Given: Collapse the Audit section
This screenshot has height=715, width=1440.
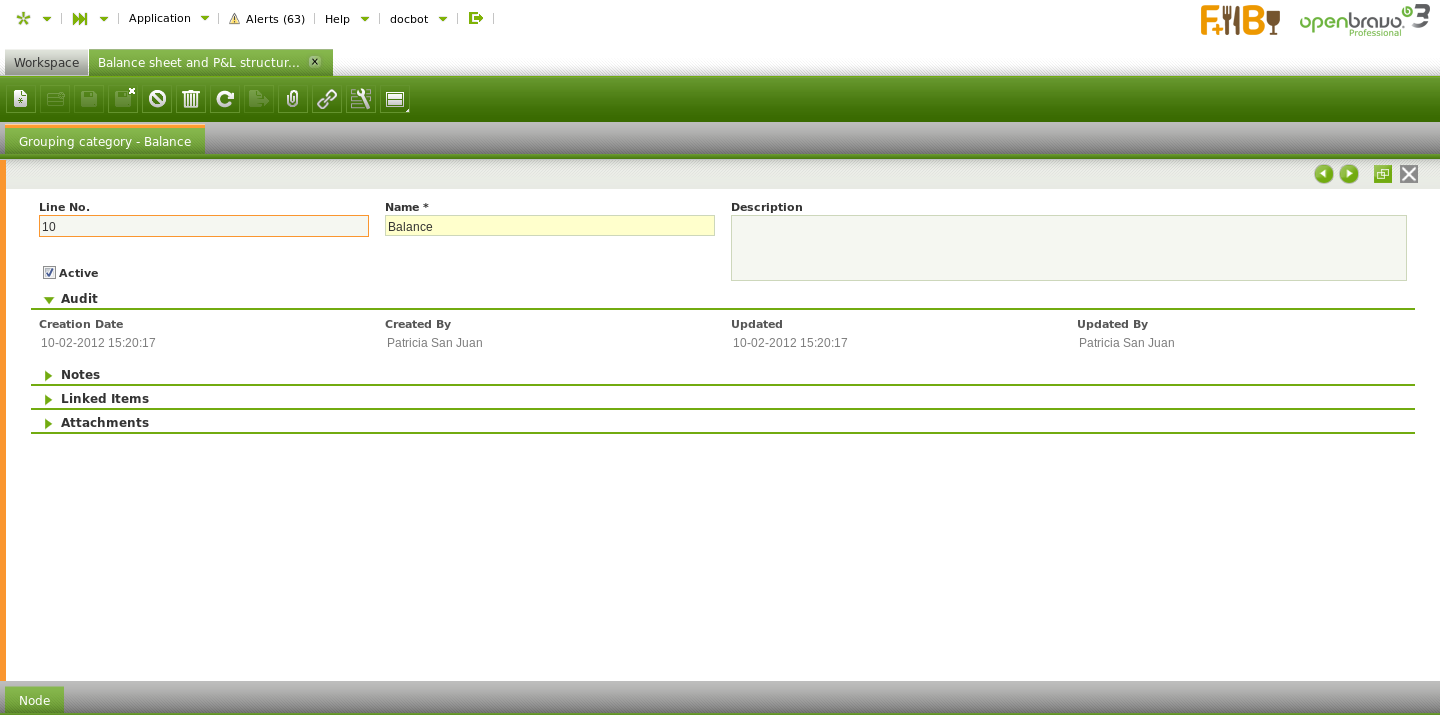Looking at the screenshot, I should [x=49, y=299].
